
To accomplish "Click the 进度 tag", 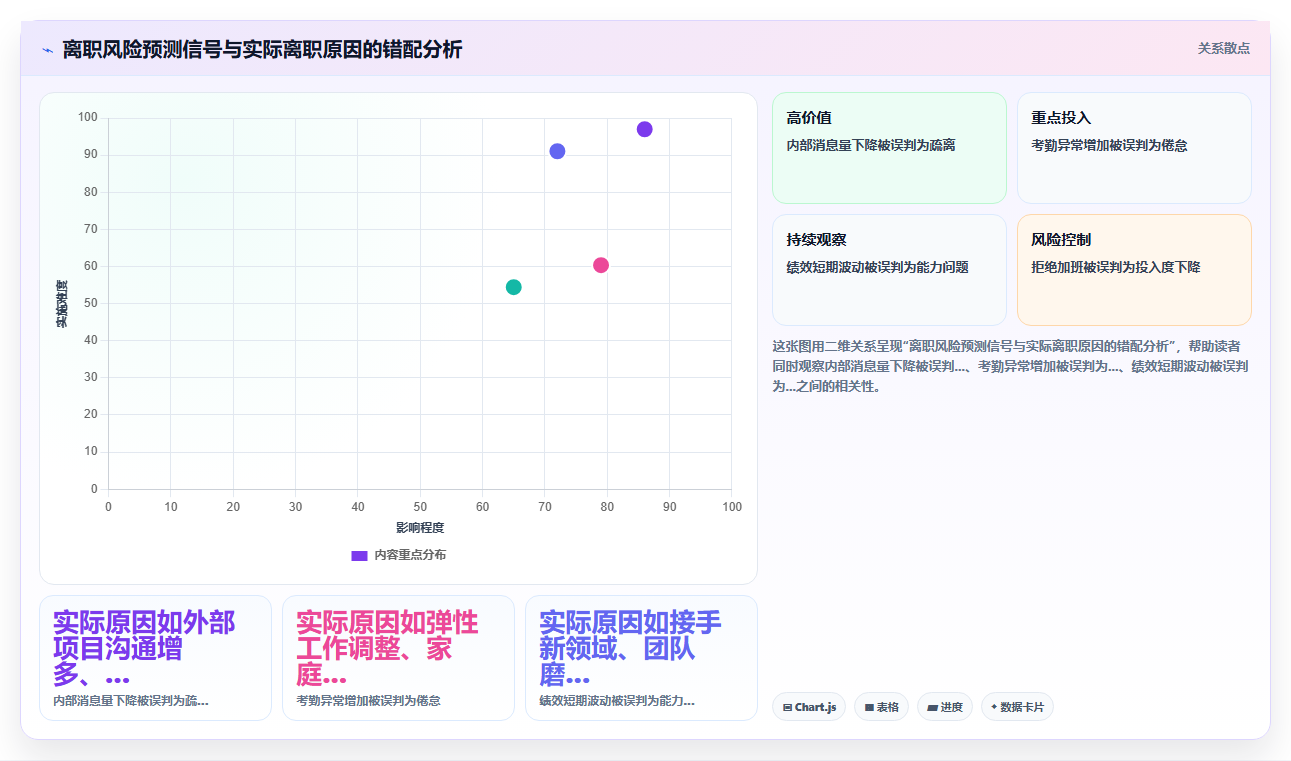I will coord(945,707).
